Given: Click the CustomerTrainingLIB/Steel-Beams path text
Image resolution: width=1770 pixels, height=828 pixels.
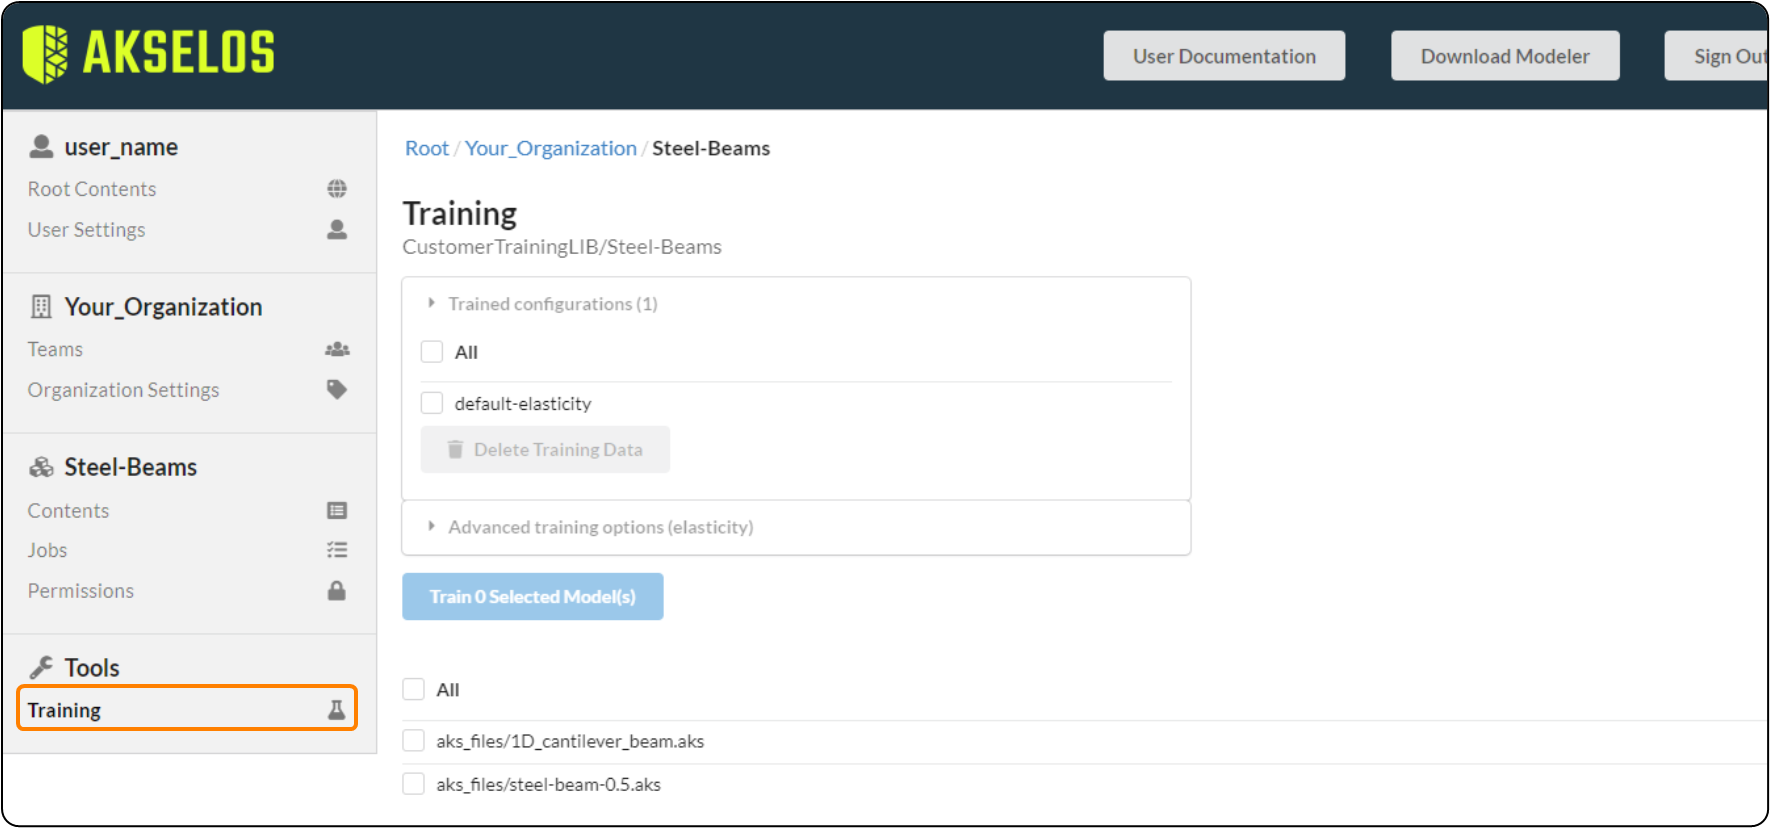Looking at the screenshot, I should coord(562,247).
